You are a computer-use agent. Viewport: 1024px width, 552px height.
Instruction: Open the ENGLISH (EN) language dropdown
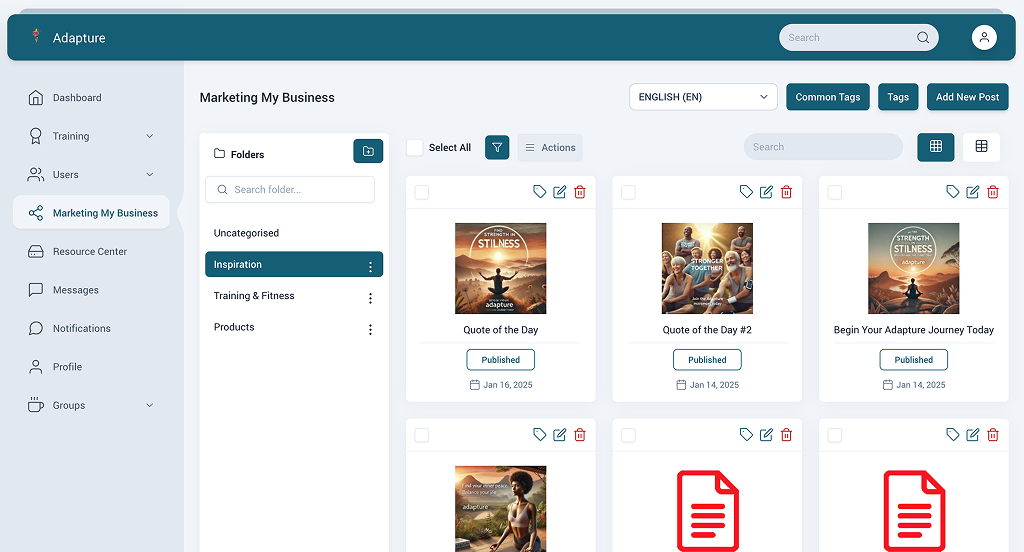click(703, 97)
